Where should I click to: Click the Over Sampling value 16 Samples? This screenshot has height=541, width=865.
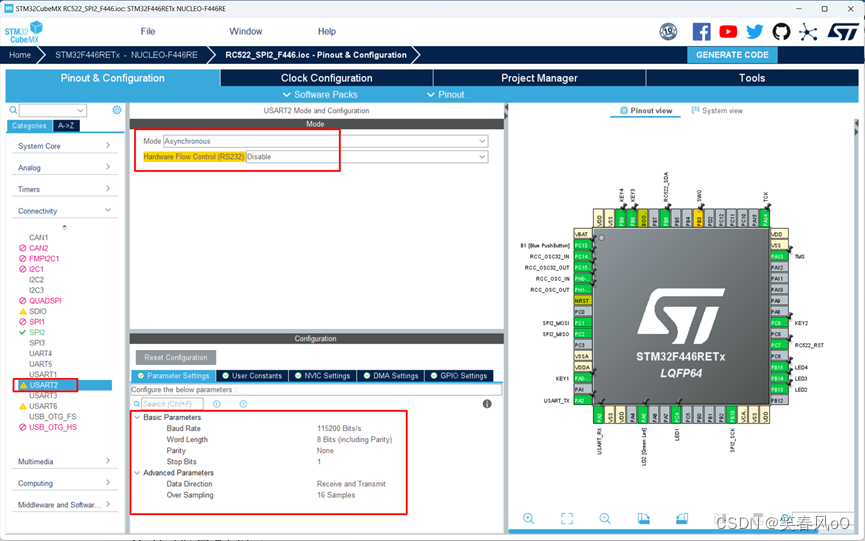335,495
